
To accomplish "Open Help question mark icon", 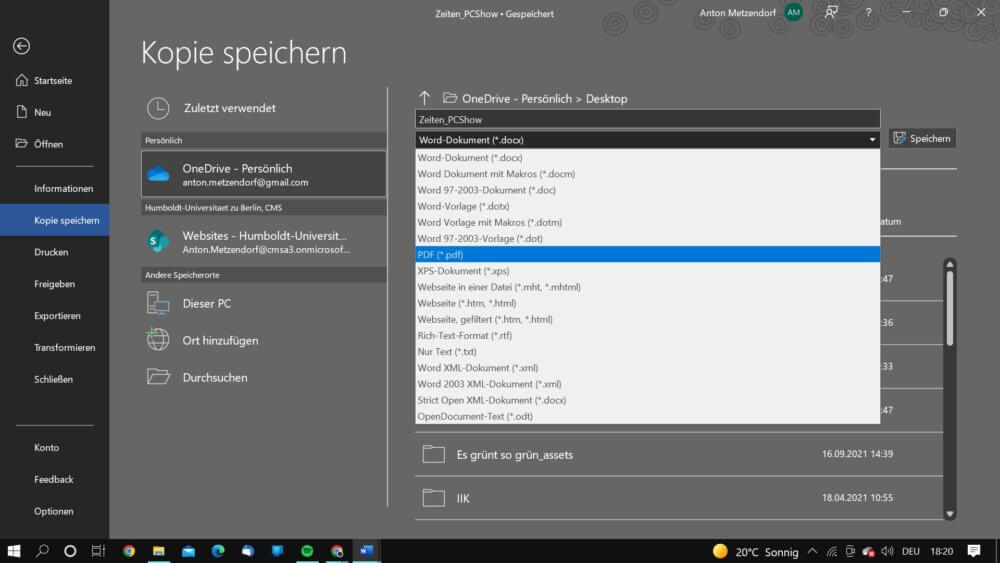I will tap(868, 12).
